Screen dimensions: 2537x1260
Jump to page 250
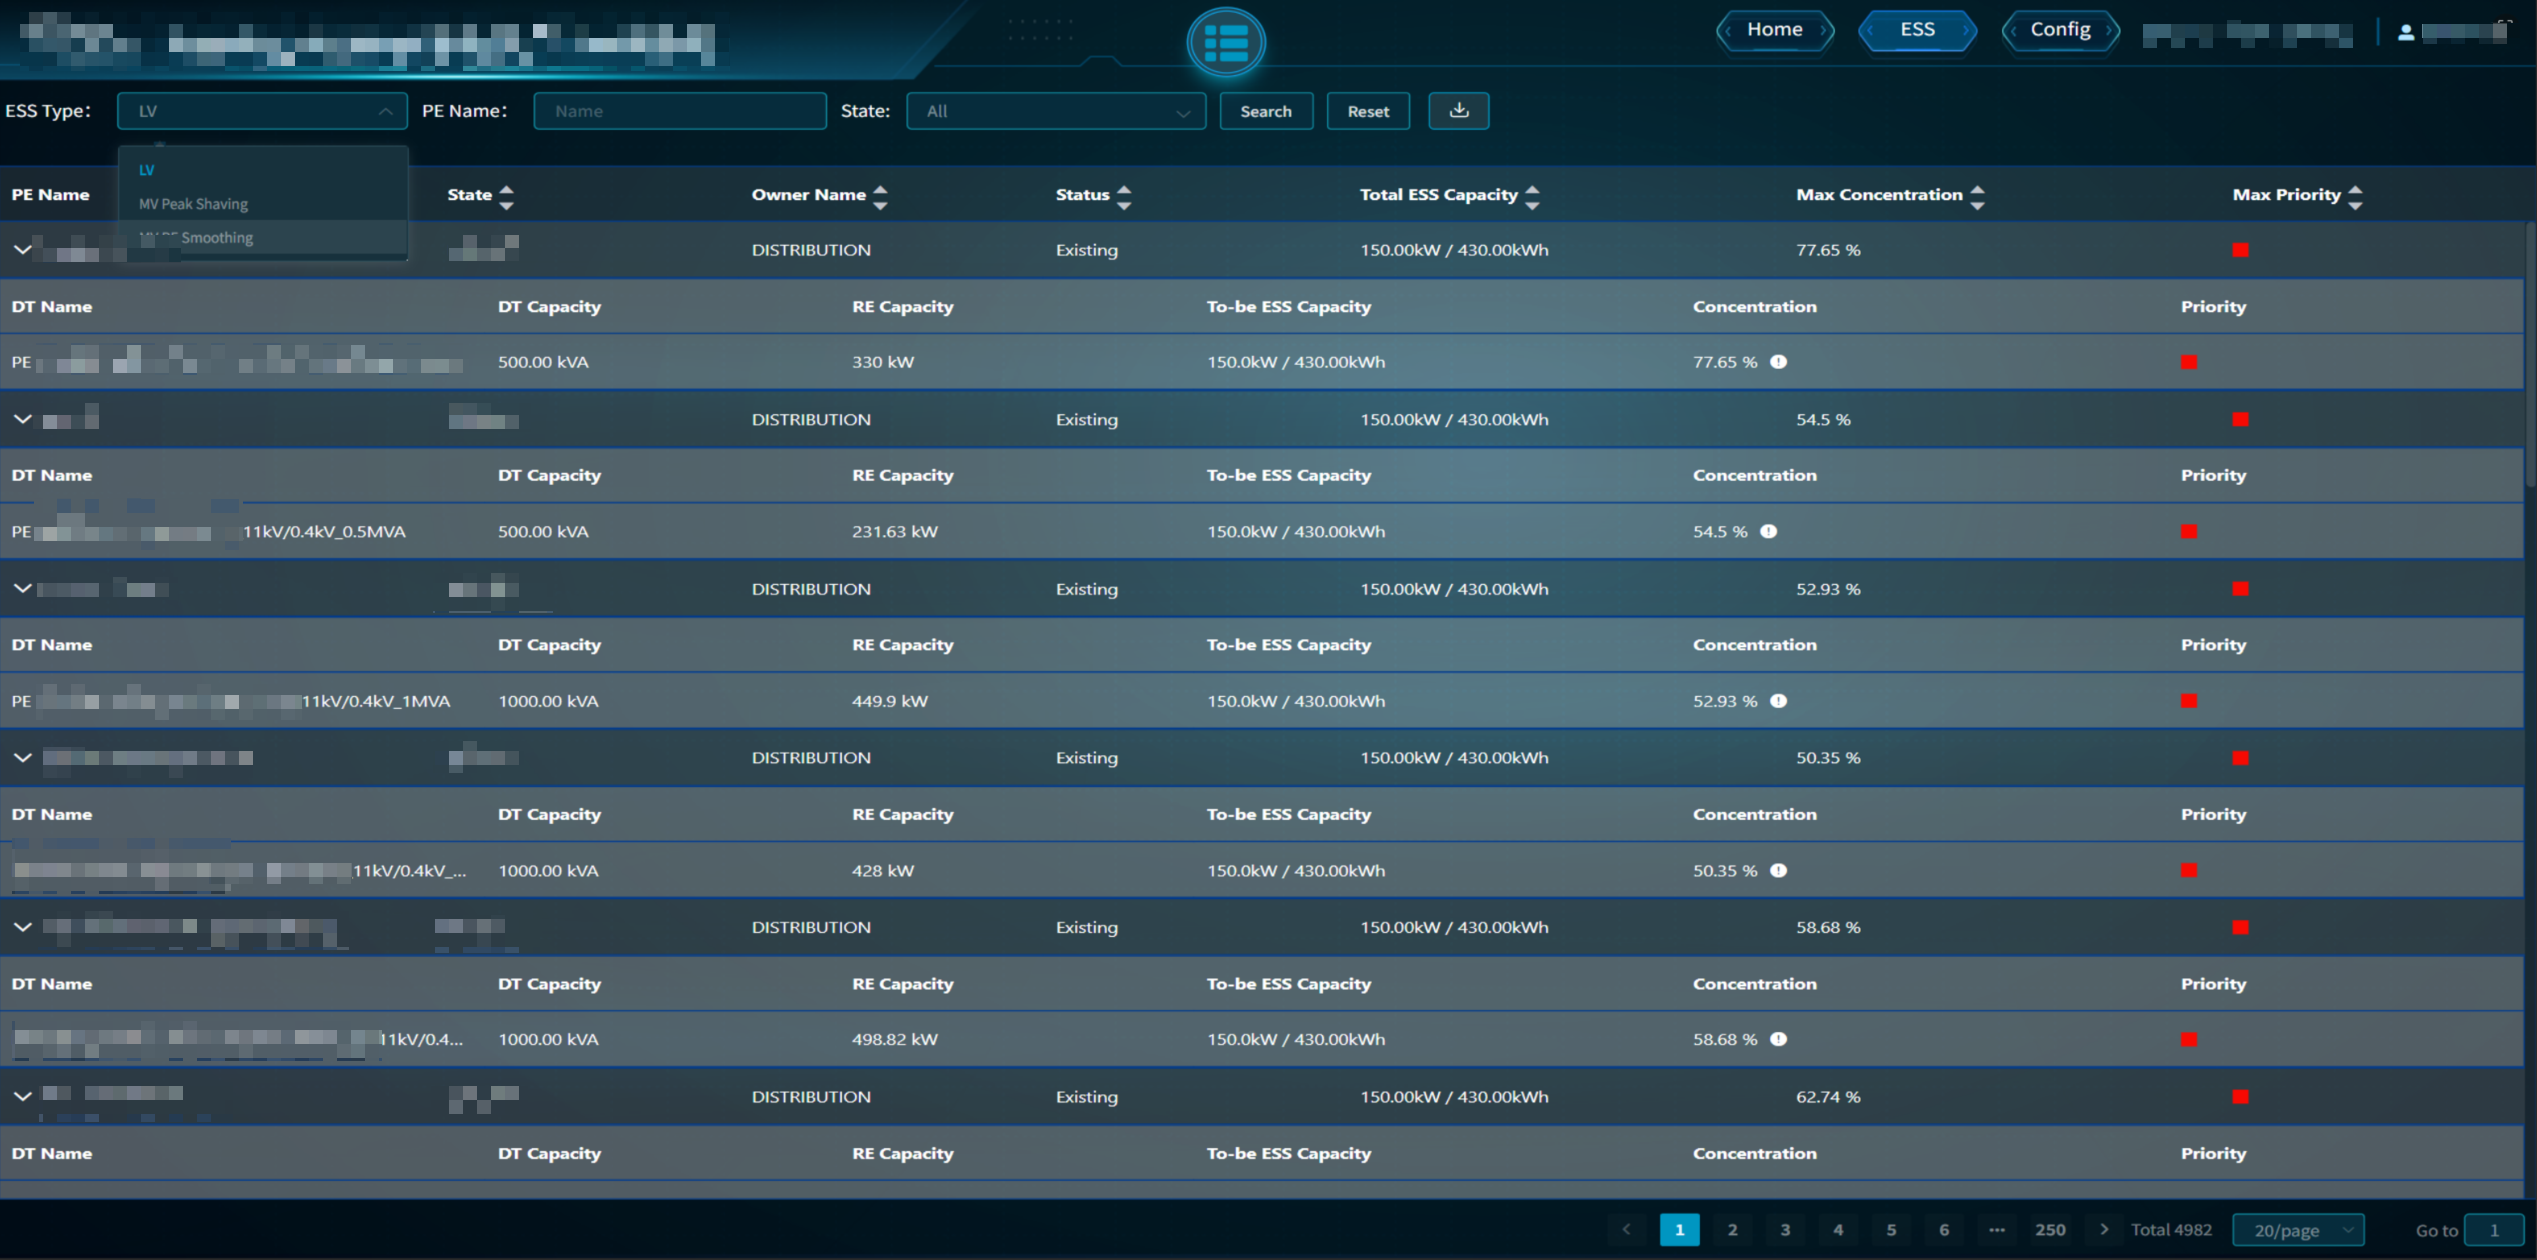tap(2050, 1229)
